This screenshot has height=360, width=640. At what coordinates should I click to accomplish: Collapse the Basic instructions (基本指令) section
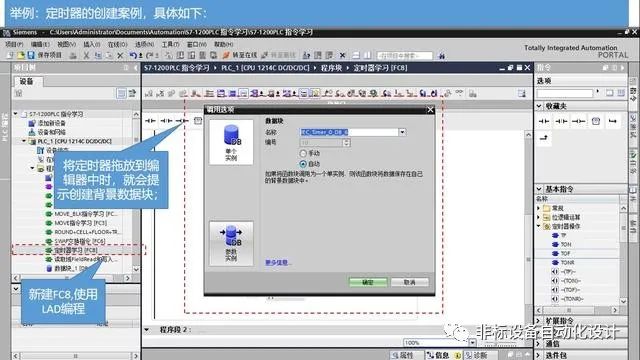point(539,189)
